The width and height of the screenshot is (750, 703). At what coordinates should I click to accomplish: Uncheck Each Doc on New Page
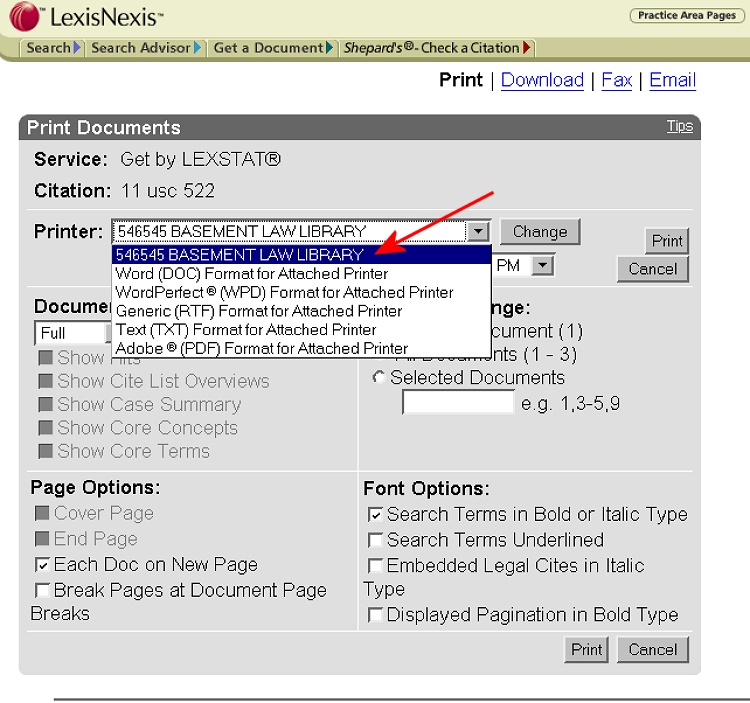[42, 565]
